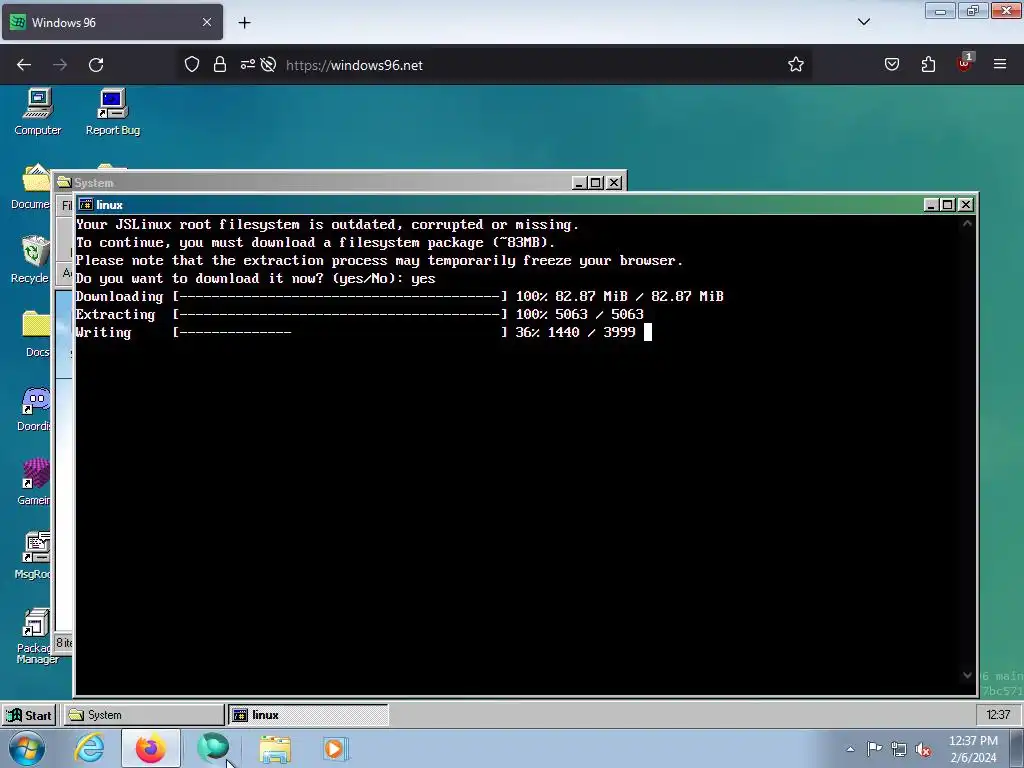This screenshot has width=1024, height=768.
Task: Close the linux terminal window
Action: 966,205
